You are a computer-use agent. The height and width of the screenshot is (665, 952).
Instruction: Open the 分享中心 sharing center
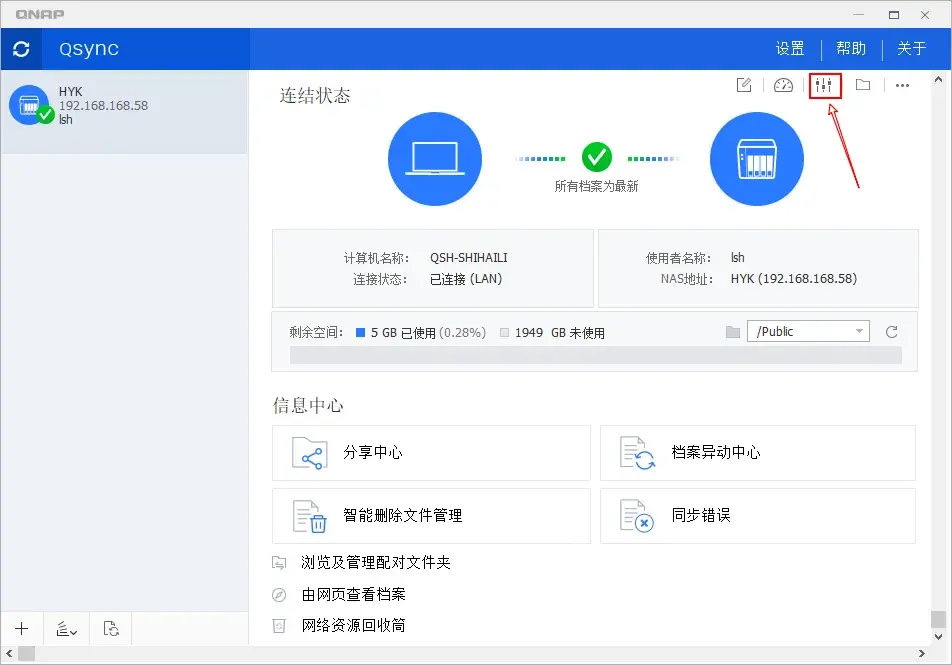pos(431,453)
